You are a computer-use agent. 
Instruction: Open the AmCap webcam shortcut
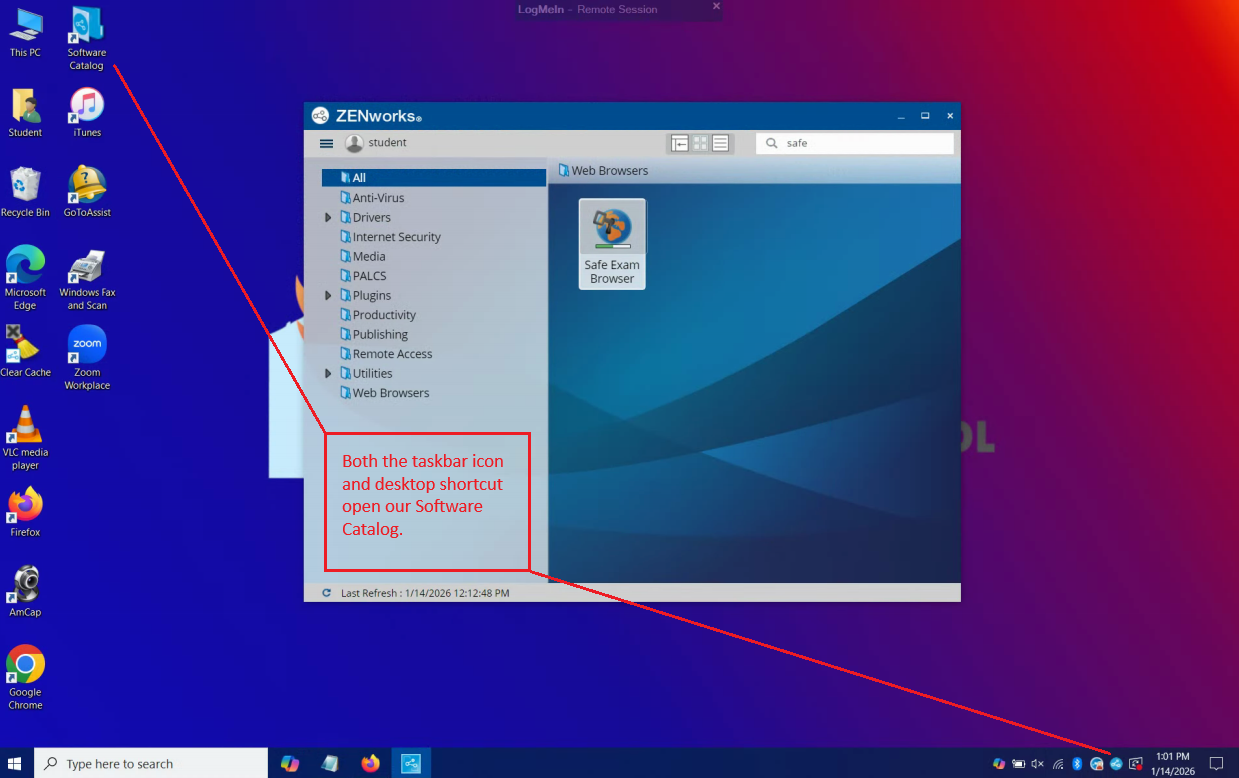click(x=25, y=593)
